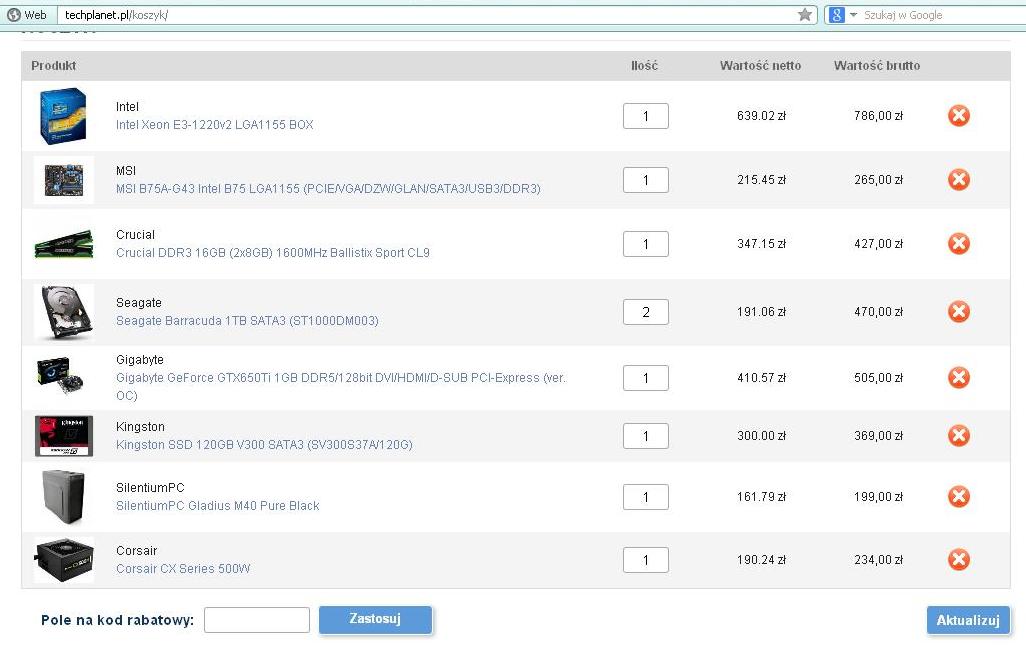This screenshot has width=1026, height=647.
Task: Select net price 639.02 zł
Action: 761,116
